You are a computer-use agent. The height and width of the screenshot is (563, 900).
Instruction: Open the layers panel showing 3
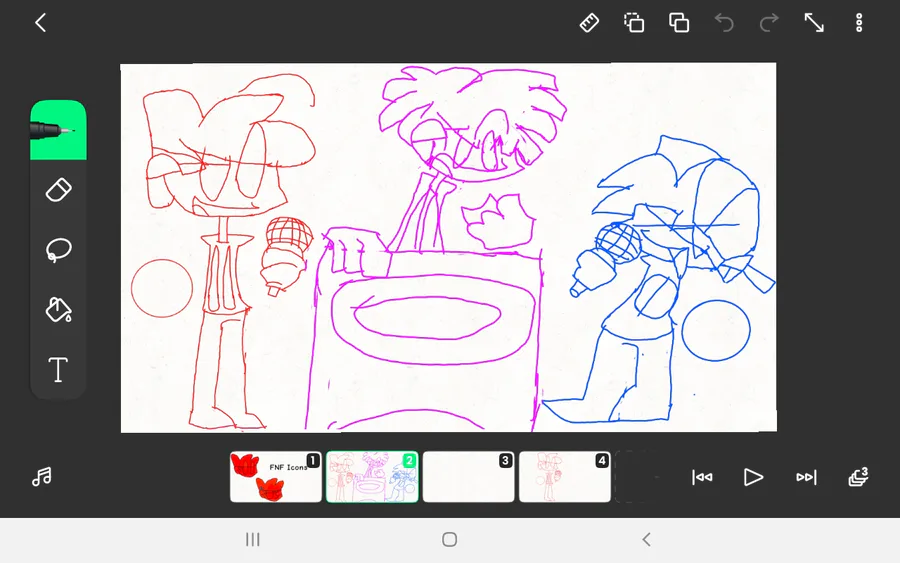coord(858,477)
